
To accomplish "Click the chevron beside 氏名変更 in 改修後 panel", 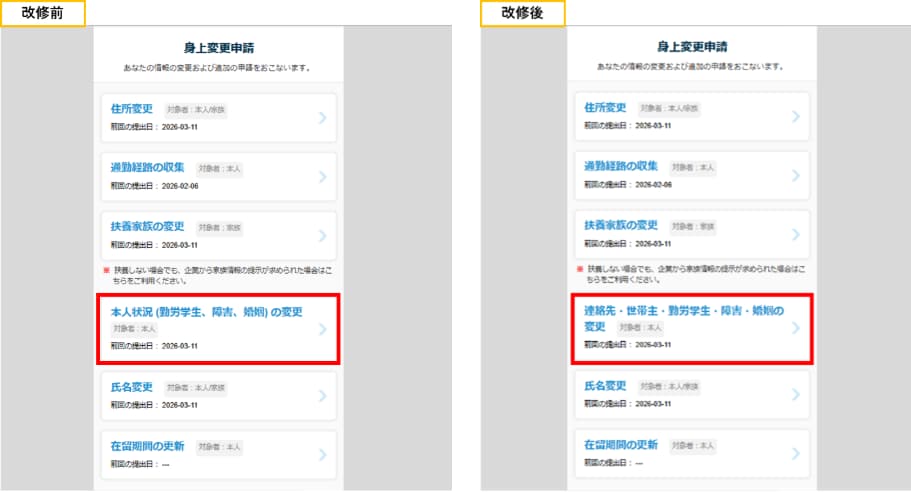I will 796,395.
